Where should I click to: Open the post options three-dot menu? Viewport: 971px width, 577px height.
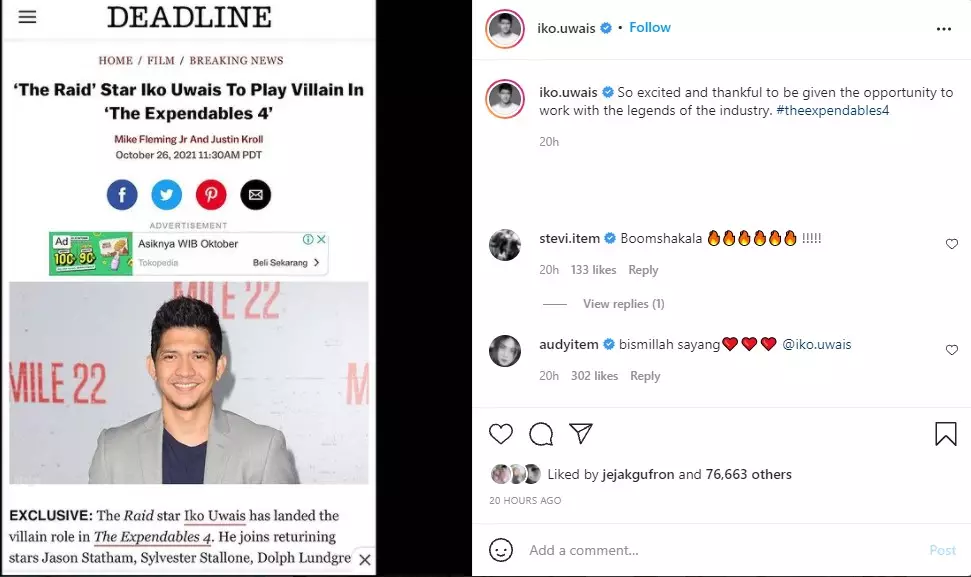coord(944,28)
